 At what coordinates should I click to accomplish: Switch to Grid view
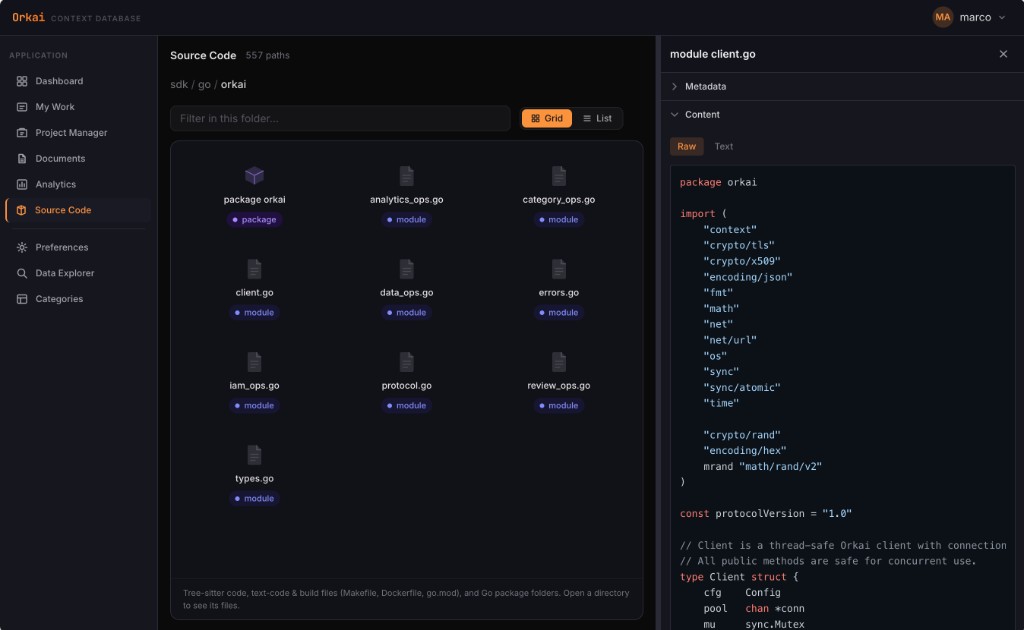[x=547, y=118]
